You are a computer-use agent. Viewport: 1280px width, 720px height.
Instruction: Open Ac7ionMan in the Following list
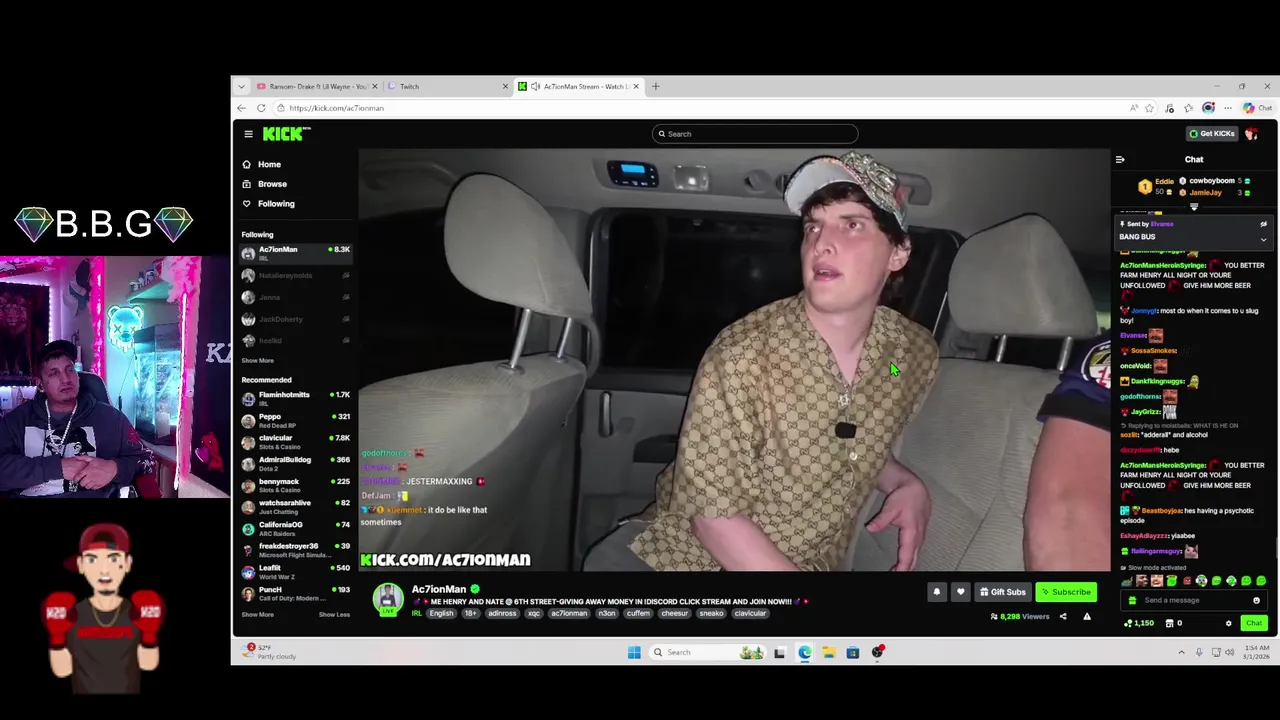tap(295, 253)
